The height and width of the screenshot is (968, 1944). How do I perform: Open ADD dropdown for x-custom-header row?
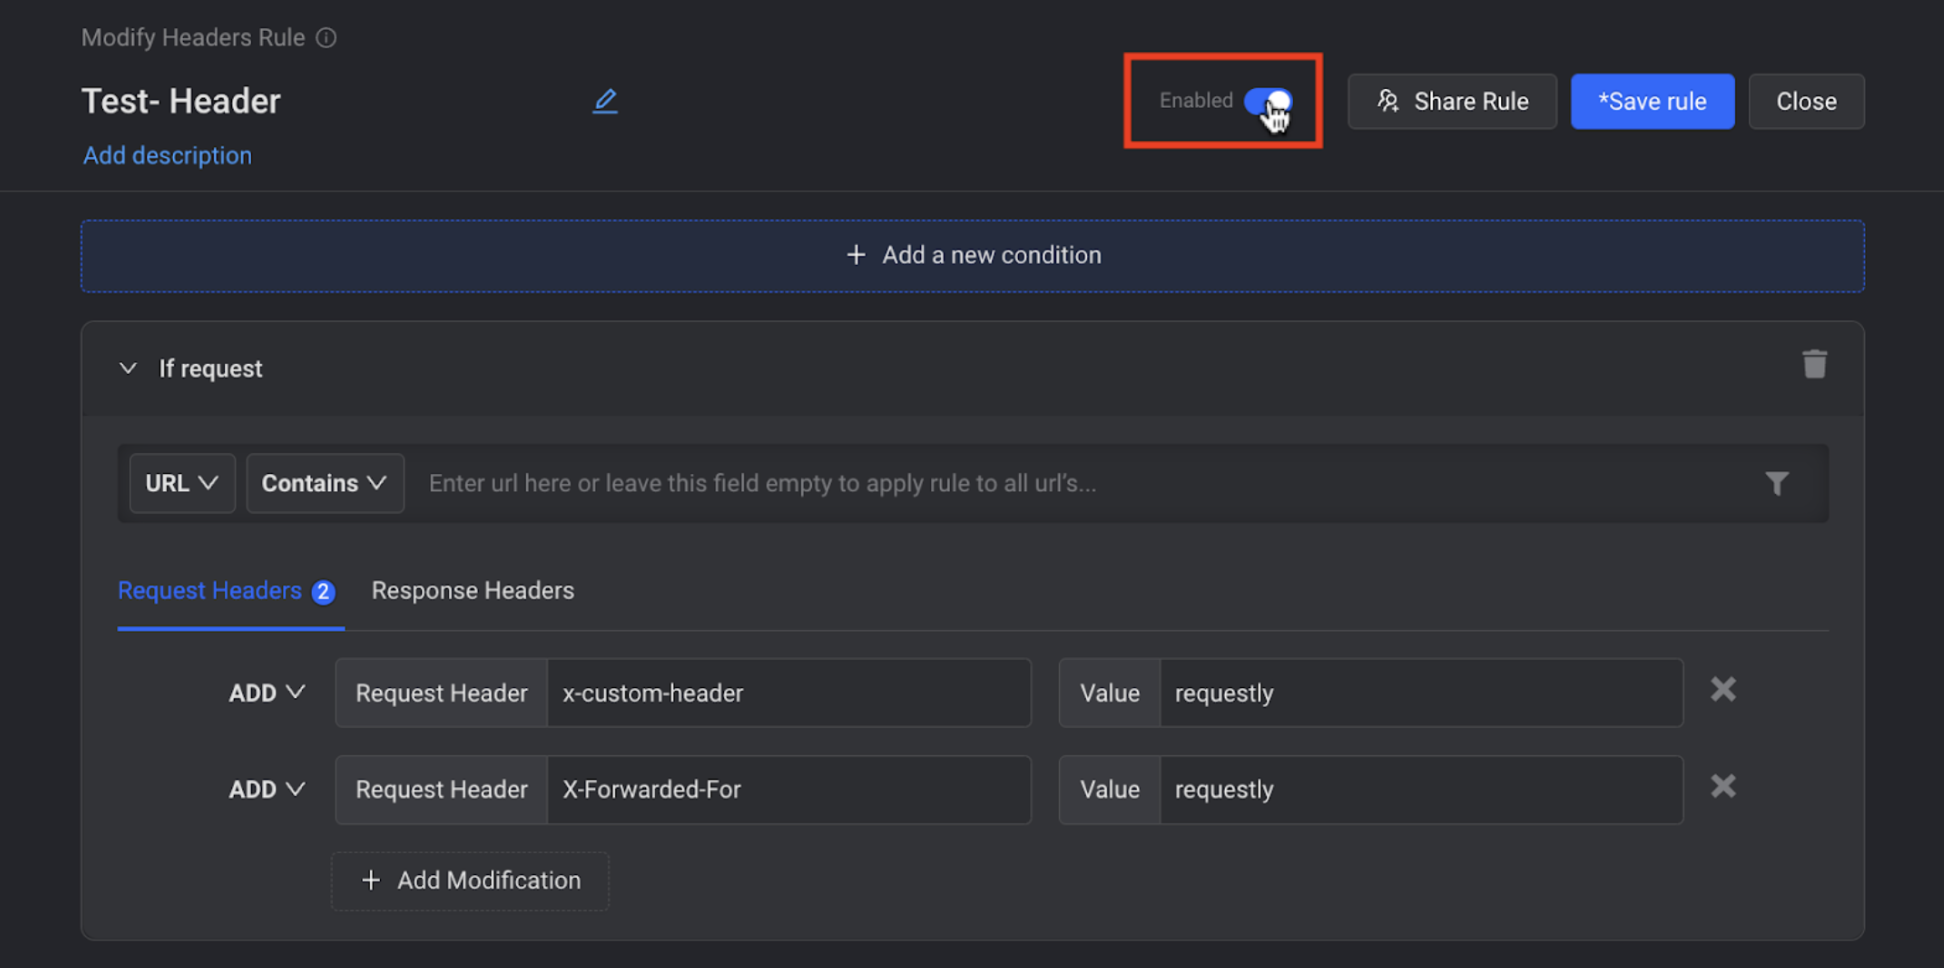tap(266, 693)
